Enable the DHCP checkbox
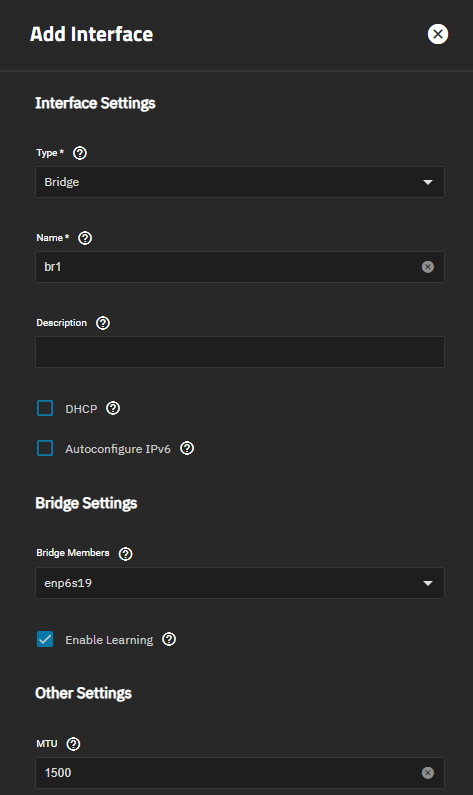Screen dimensions: 473x795 (45, 408)
